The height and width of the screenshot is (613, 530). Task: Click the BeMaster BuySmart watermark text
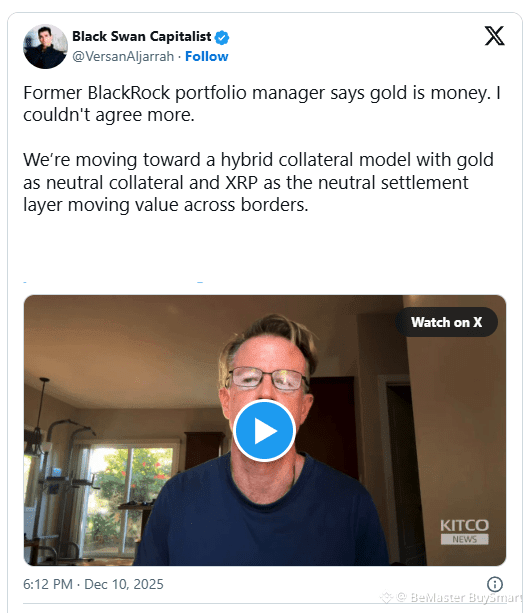(x=466, y=597)
